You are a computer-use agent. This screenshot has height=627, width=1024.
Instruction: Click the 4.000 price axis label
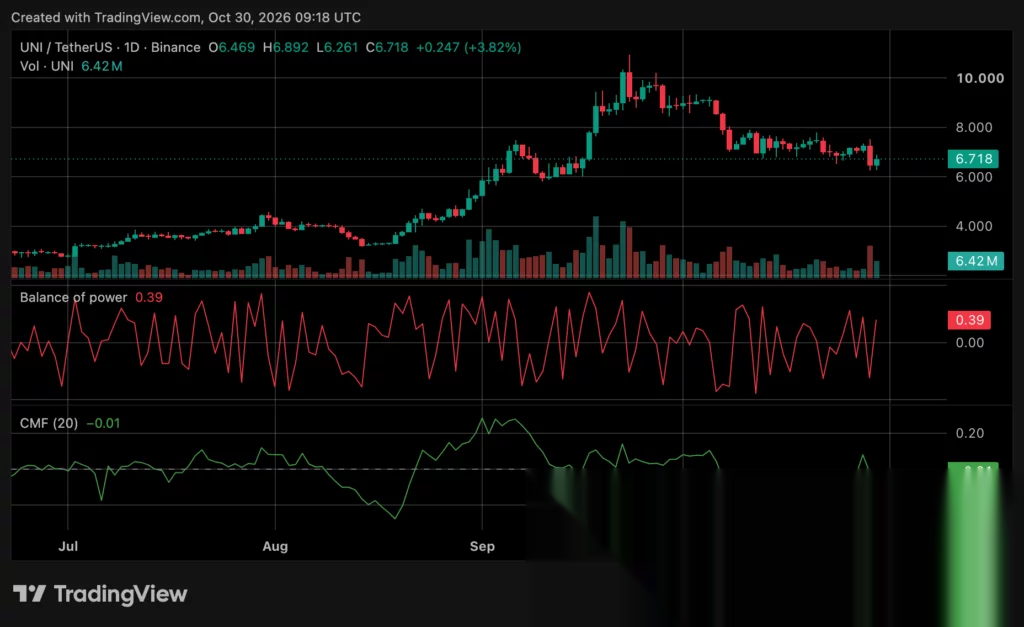(x=974, y=226)
